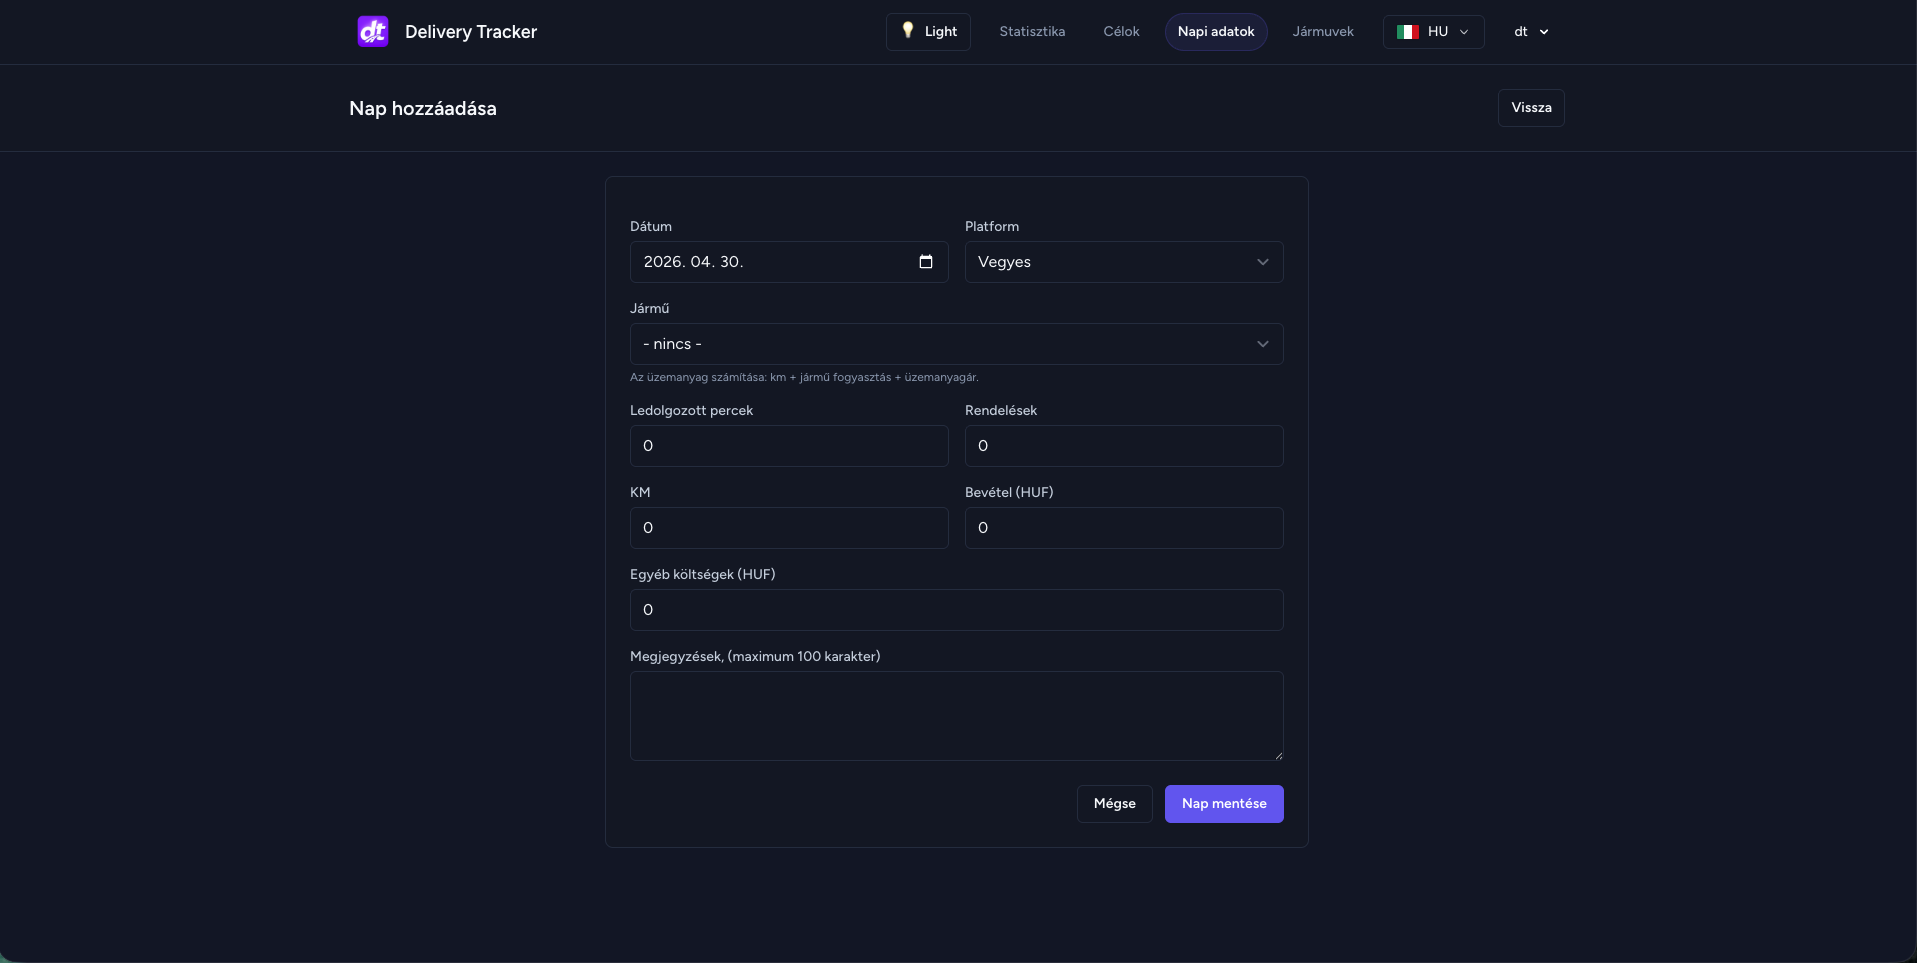Open the Járművek page
The height and width of the screenshot is (963, 1917).
(1323, 32)
